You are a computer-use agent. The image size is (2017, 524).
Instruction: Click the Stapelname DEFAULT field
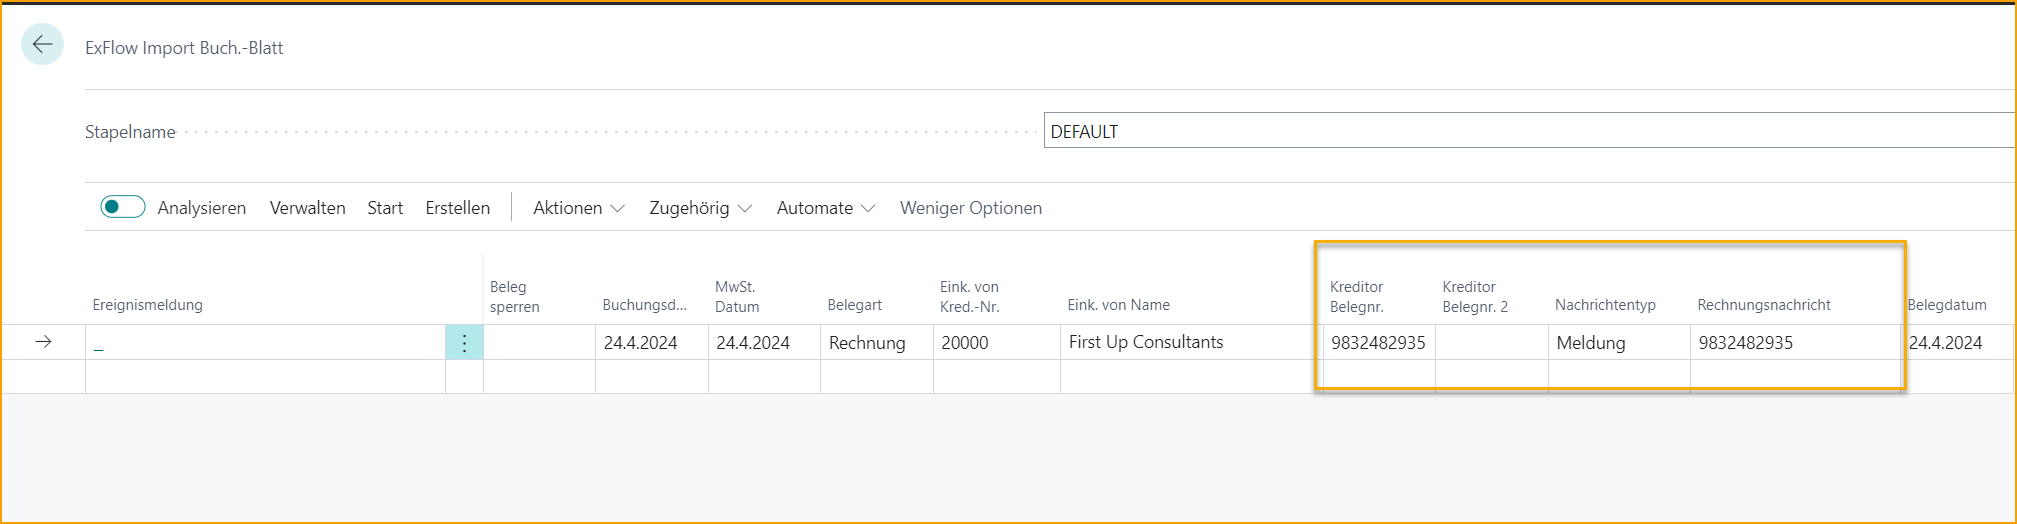1529,131
